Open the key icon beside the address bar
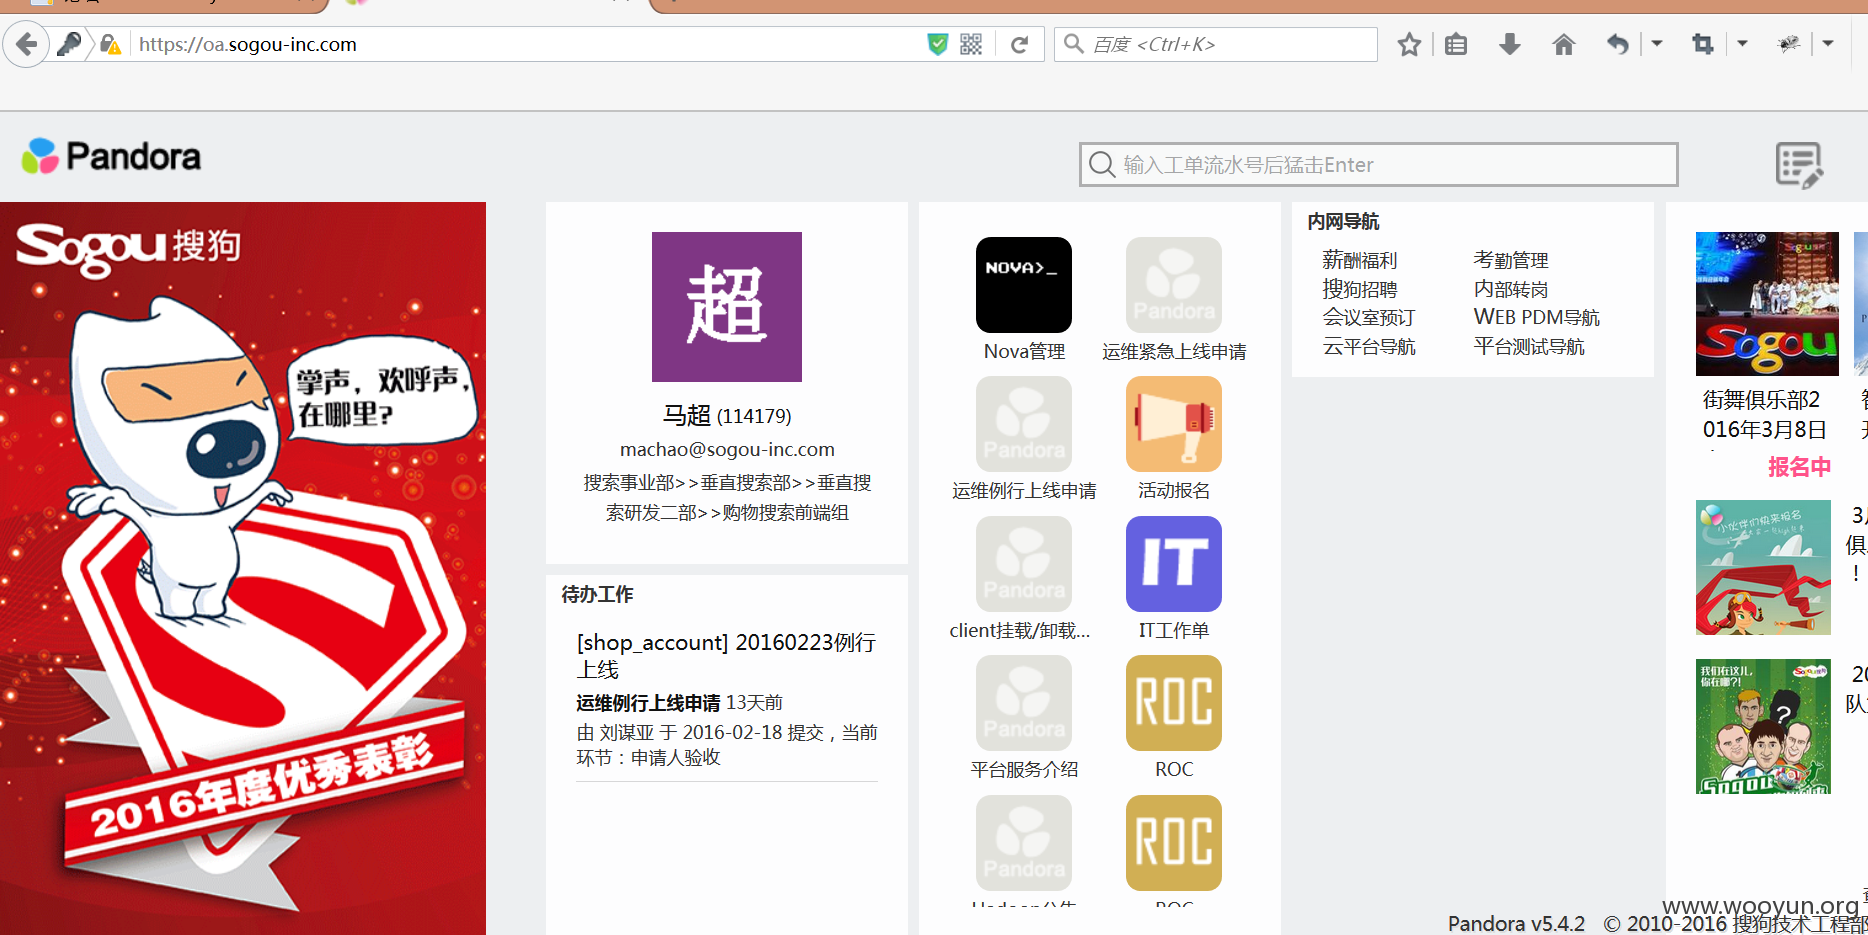Screen dimensions: 1868x935 click(x=69, y=44)
